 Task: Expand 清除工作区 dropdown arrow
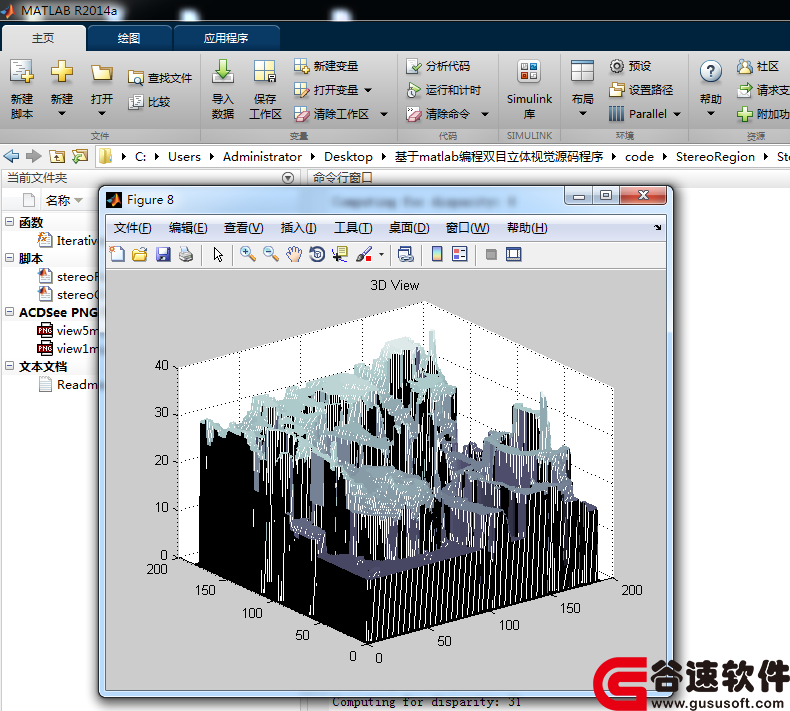click(x=384, y=114)
